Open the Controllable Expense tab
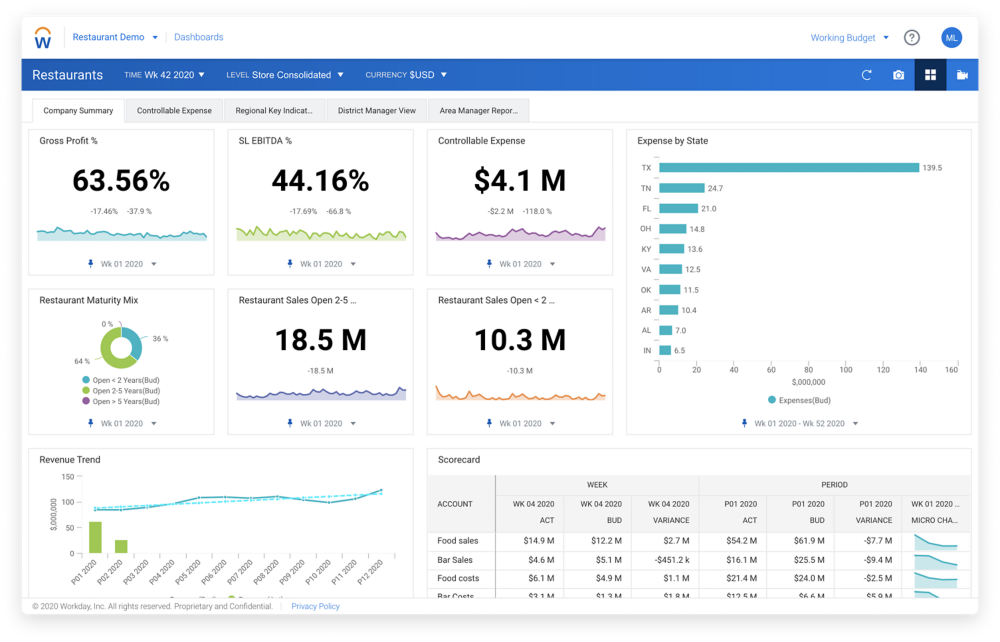Screen dimensions: 1000x642 tap(174, 110)
